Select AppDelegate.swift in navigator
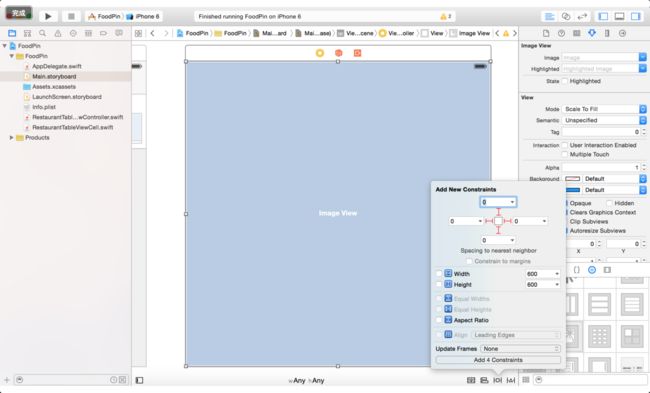 point(57,66)
